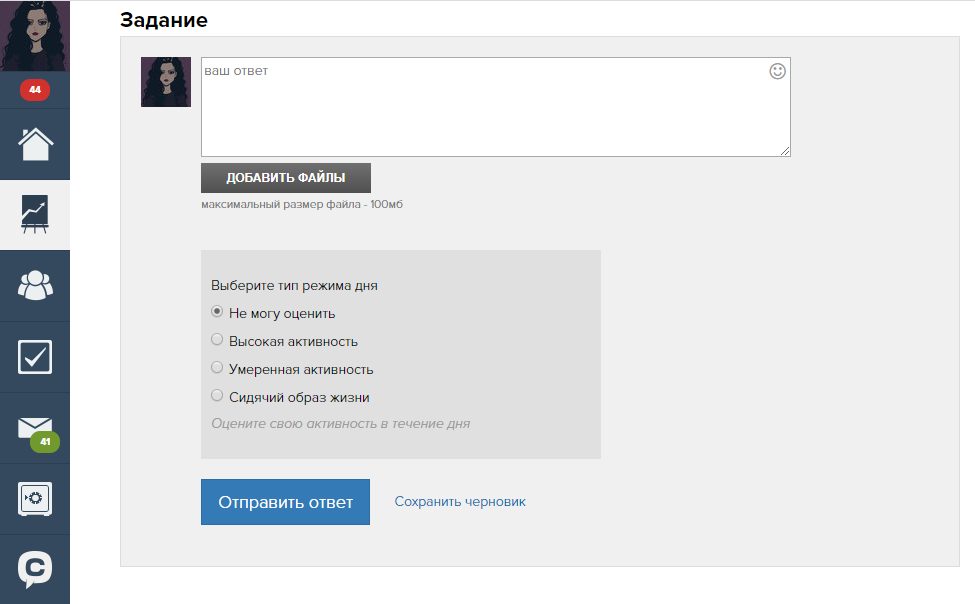Open the mail envelope icon

(x=33, y=427)
